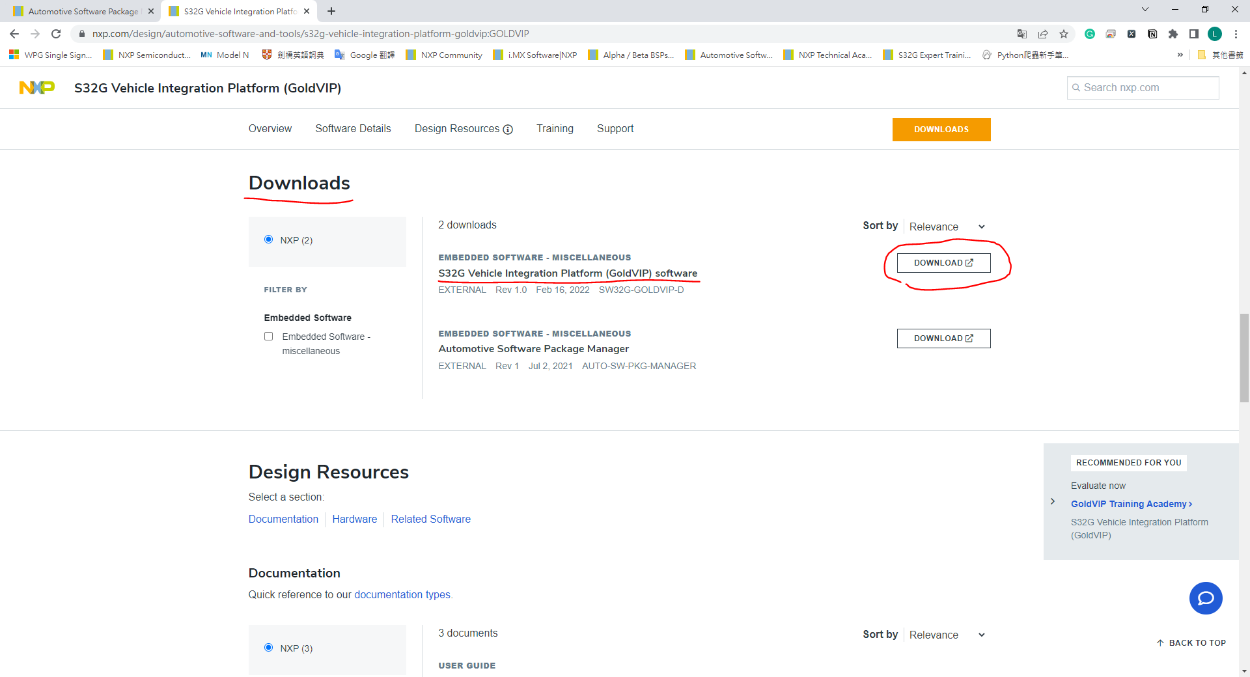This screenshot has width=1250, height=677.
Task: Open the Documentation Sort by Relevance dropdown
Action: (946, 635)
